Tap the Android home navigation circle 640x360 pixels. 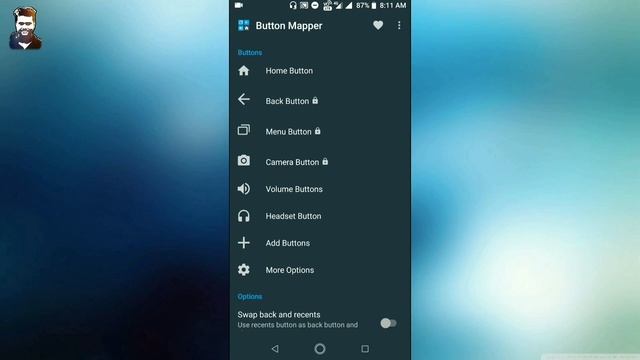(320, 349)
